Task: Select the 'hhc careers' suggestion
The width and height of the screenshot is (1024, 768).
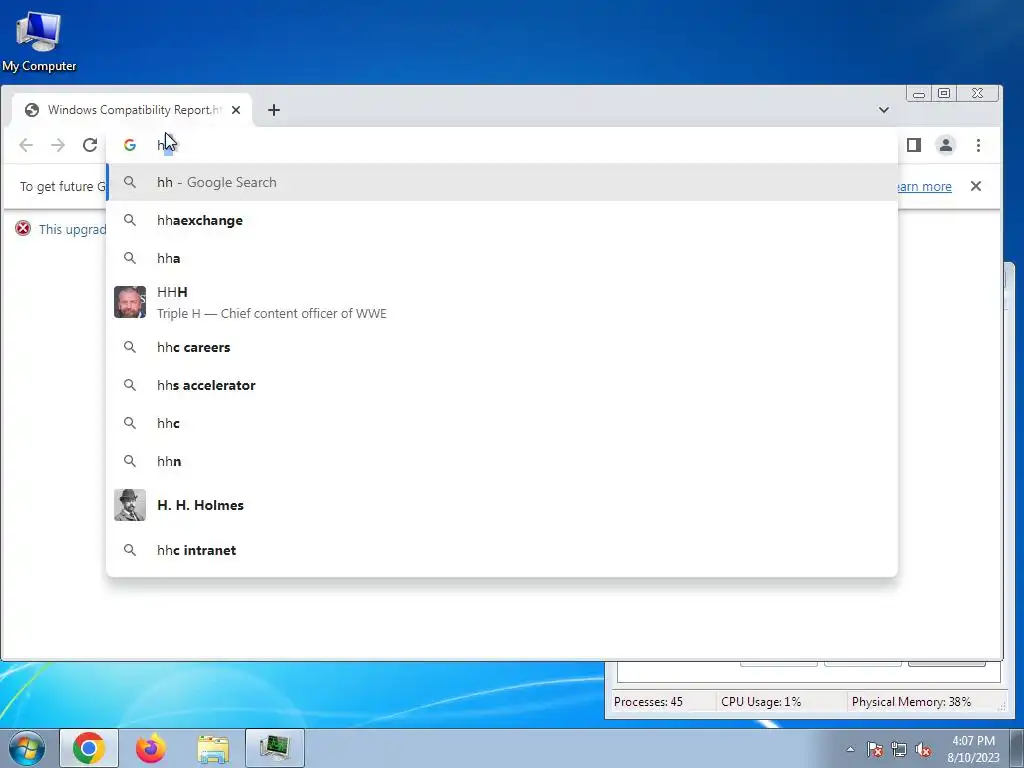Action: 502,347
